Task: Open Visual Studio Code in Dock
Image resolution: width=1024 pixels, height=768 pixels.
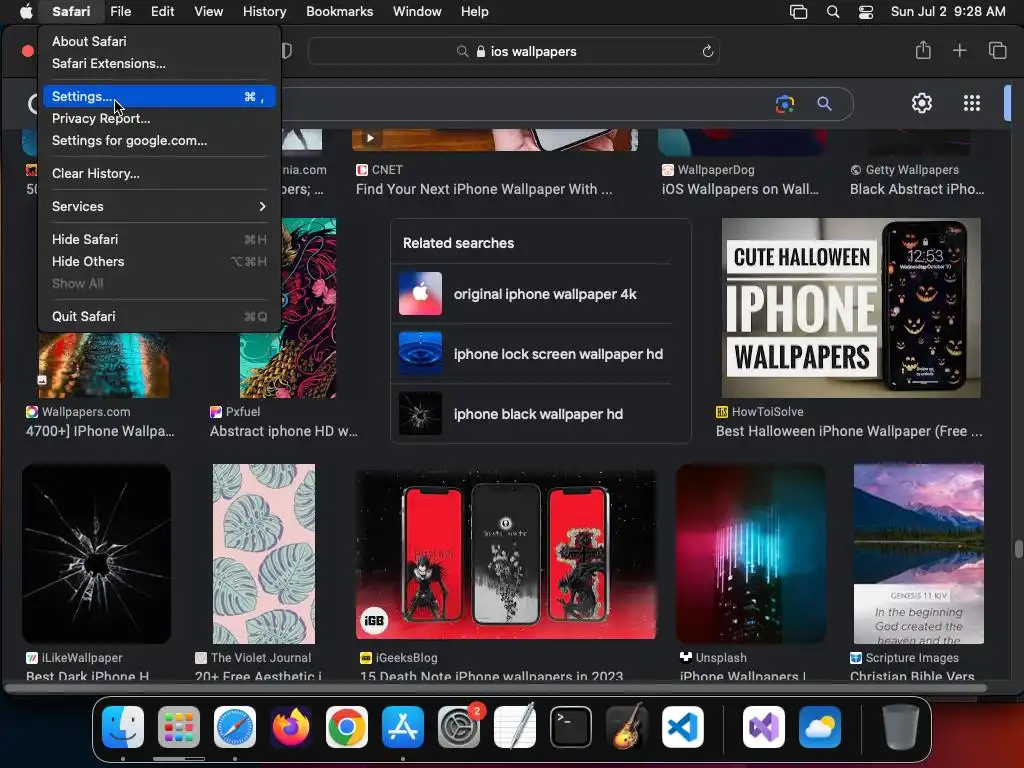Action: pyautogui.click(x=682, y=727)
